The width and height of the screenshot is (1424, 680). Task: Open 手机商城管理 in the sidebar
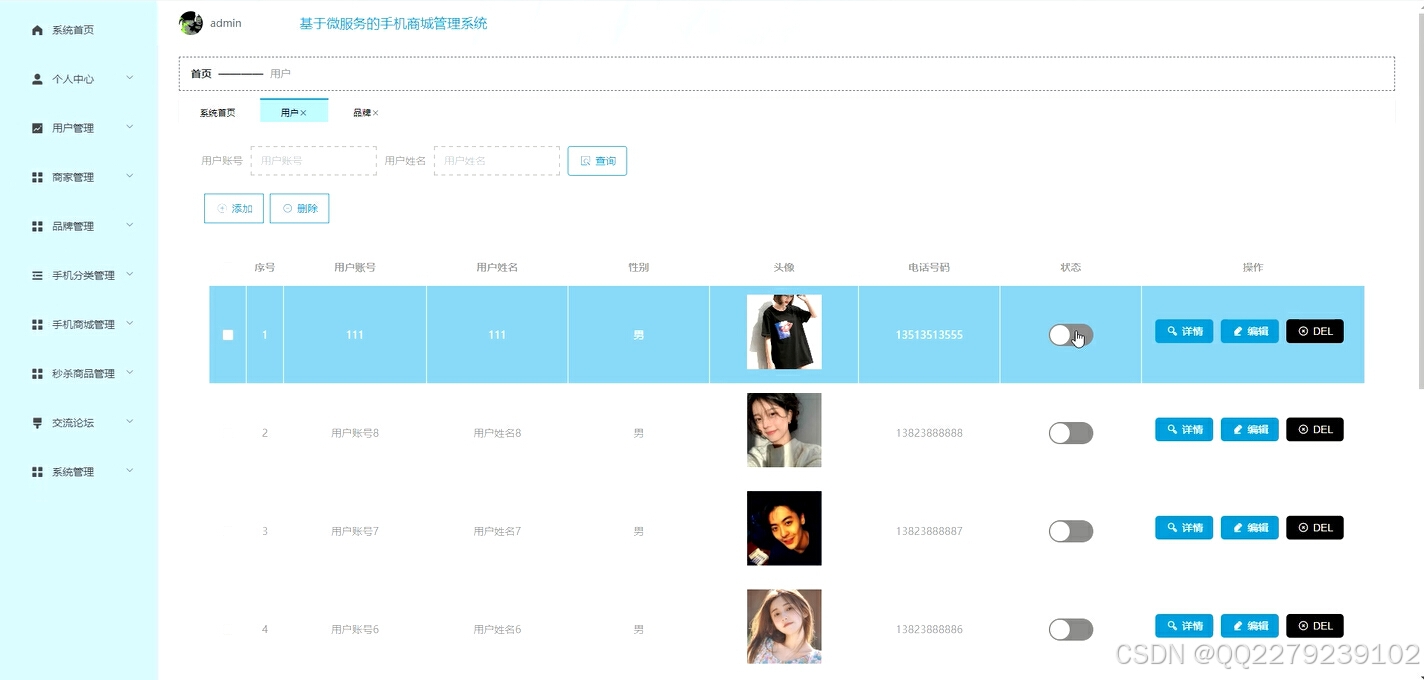click(x=83, y=324)
